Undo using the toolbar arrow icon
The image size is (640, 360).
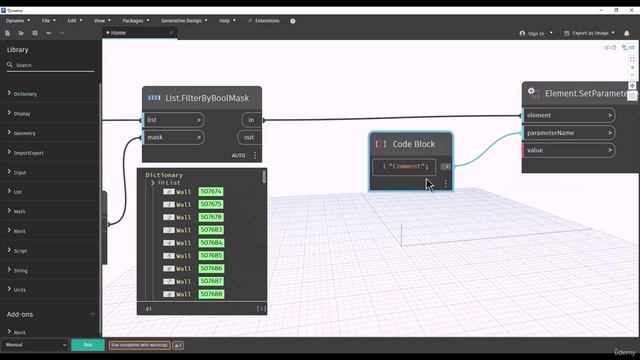tap(49, 33)
